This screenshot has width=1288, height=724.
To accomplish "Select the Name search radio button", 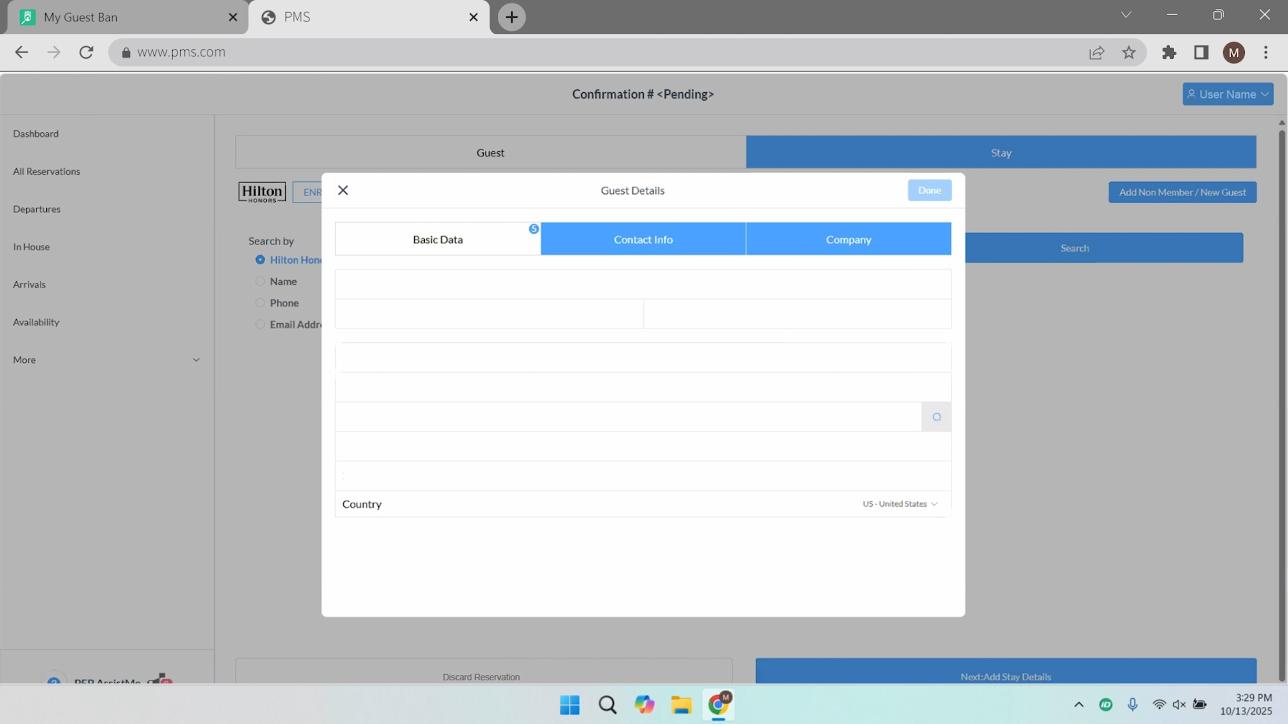I will [260, 282].
